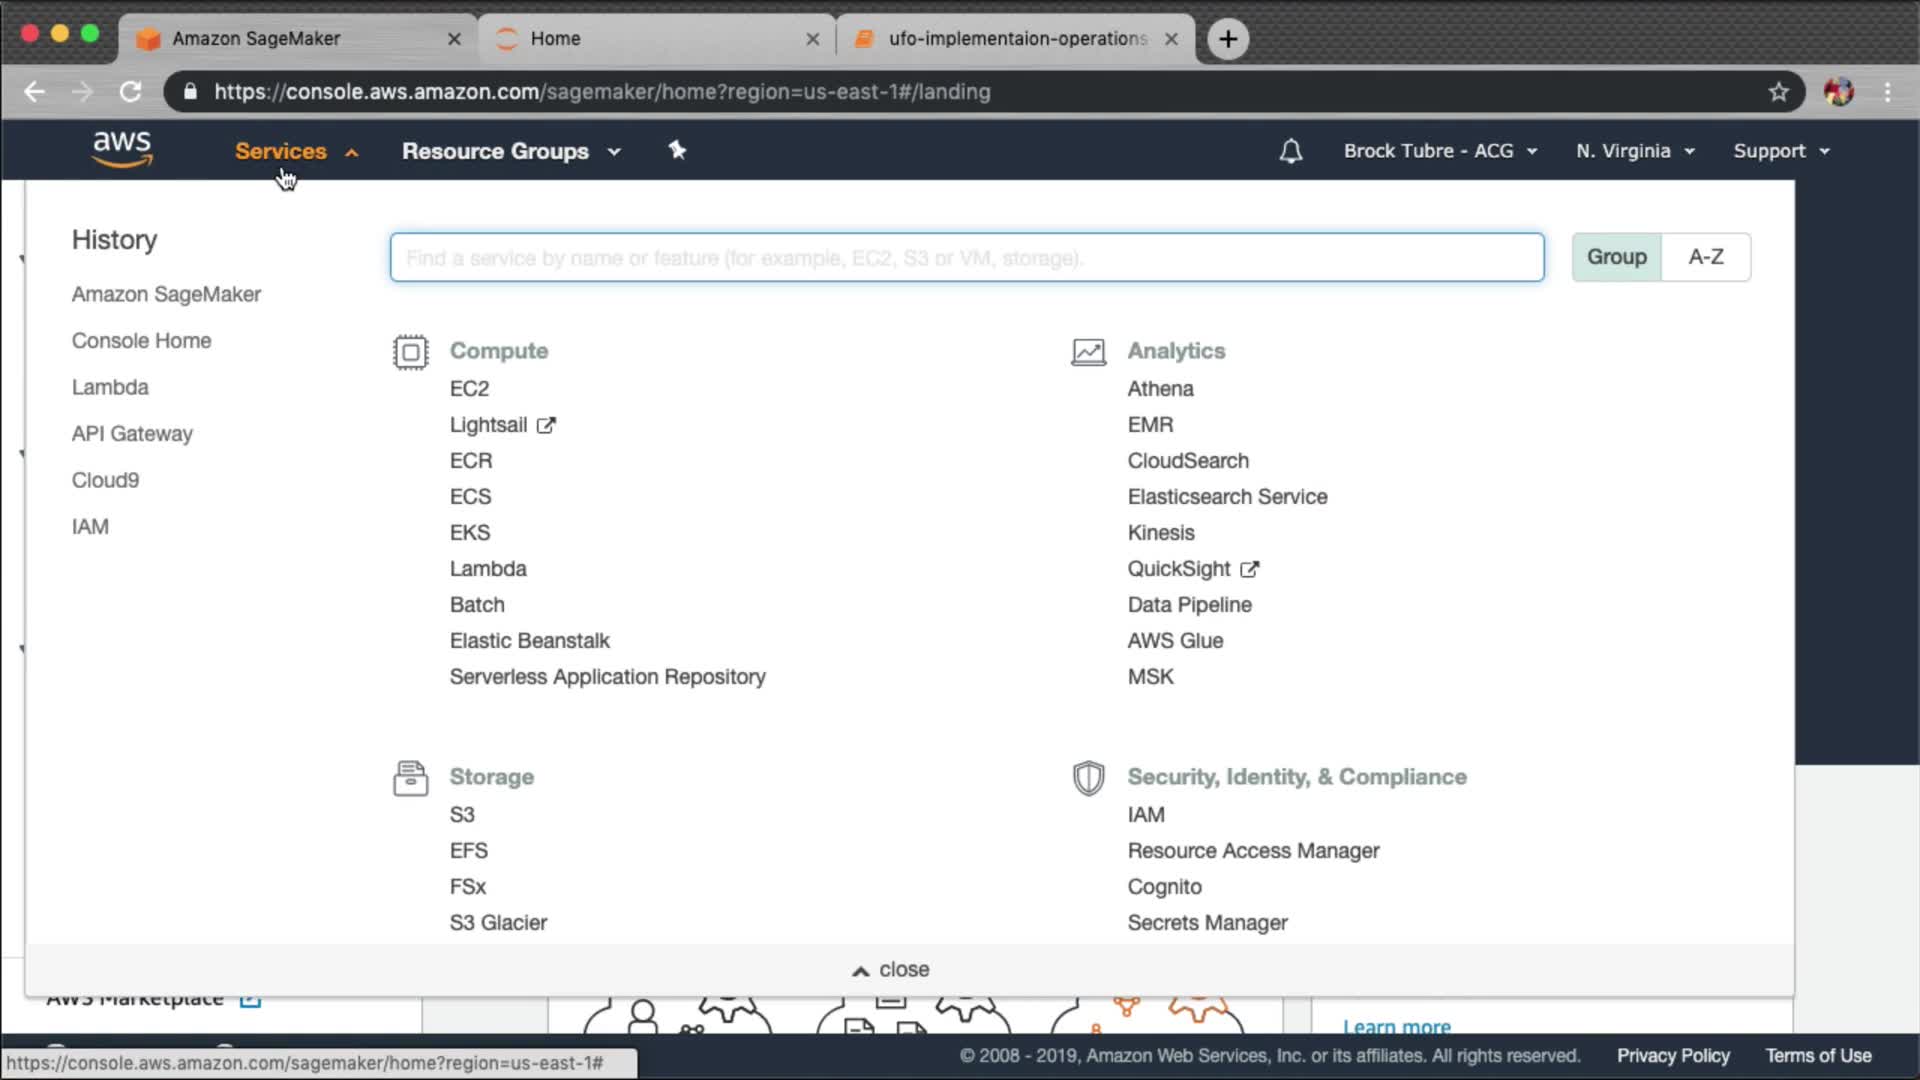This screenshot has height=1080, width=1920.
Task: Open the Support dropdown menu
Action: pos(1781,151)
